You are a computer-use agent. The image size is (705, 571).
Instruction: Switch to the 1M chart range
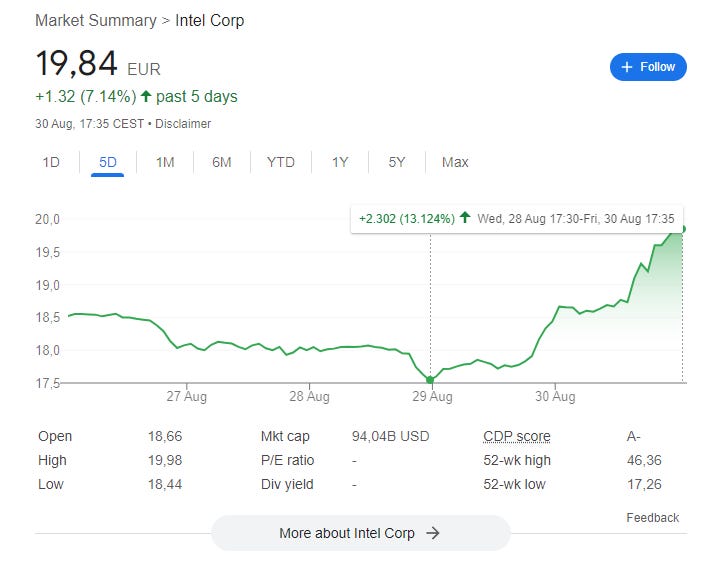coord(165,162)
